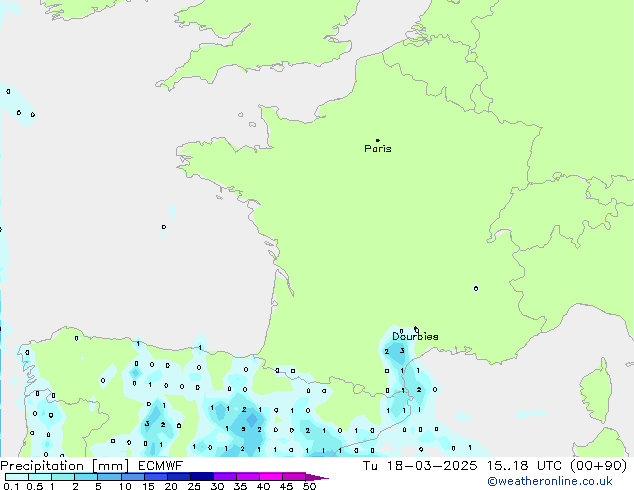The image size is (634, 490).
Task: Click the legend's above-50 arrow tip
Action: click(x=317, y=477)
